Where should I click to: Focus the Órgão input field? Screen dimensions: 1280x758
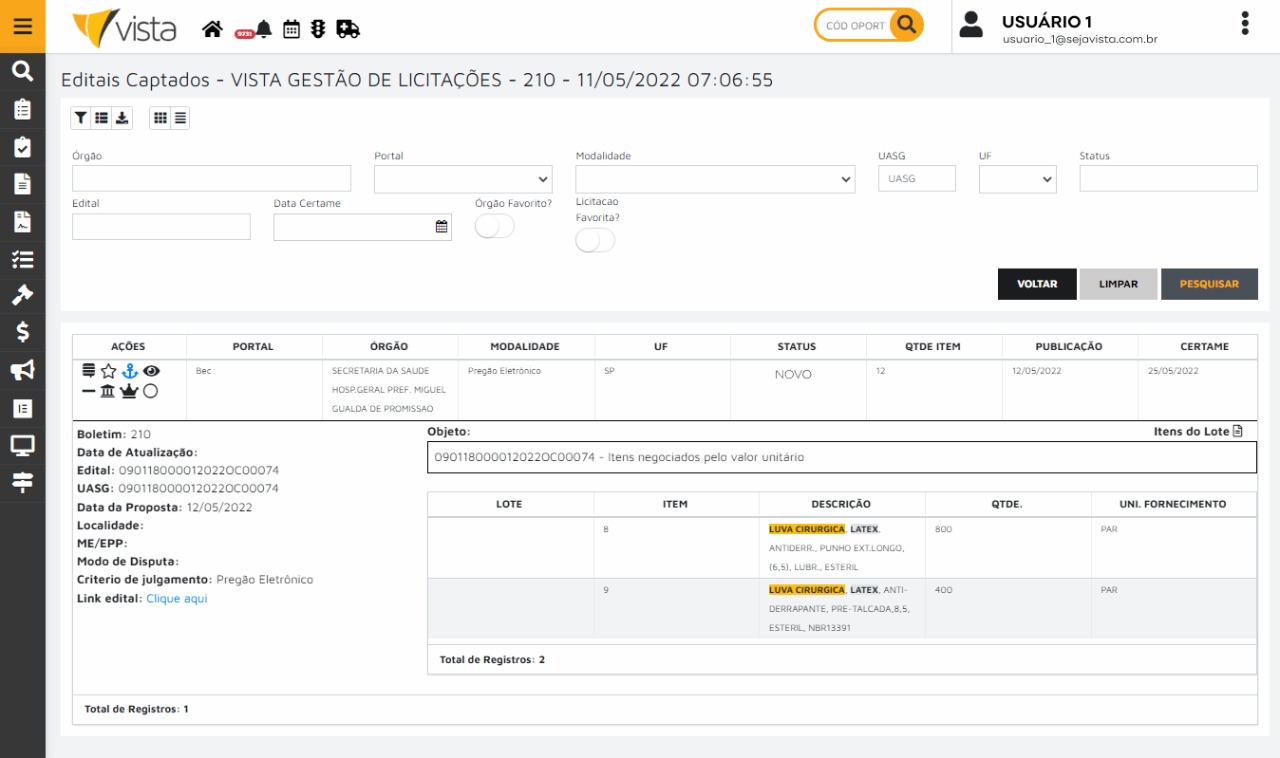[212, 178]
